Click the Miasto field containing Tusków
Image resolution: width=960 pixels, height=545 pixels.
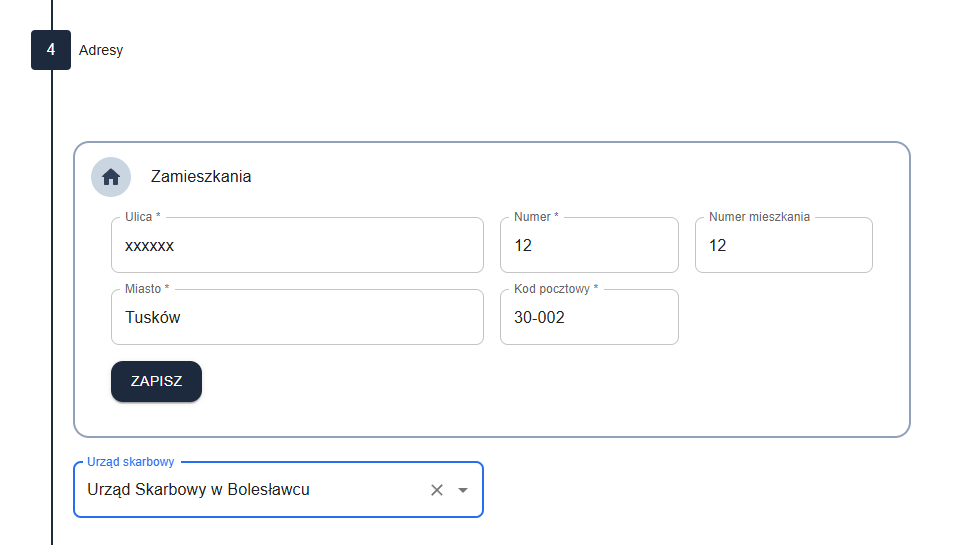(297, 318)
